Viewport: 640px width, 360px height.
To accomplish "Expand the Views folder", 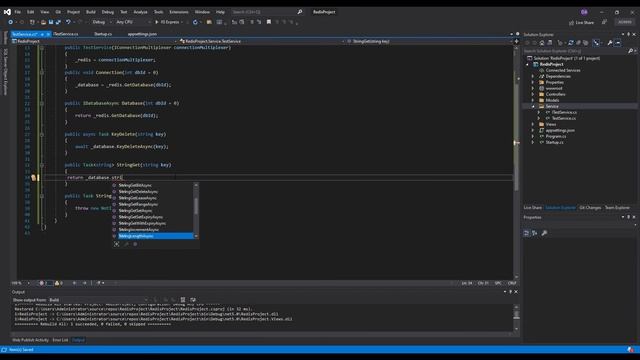I will (x=533, y=124).
